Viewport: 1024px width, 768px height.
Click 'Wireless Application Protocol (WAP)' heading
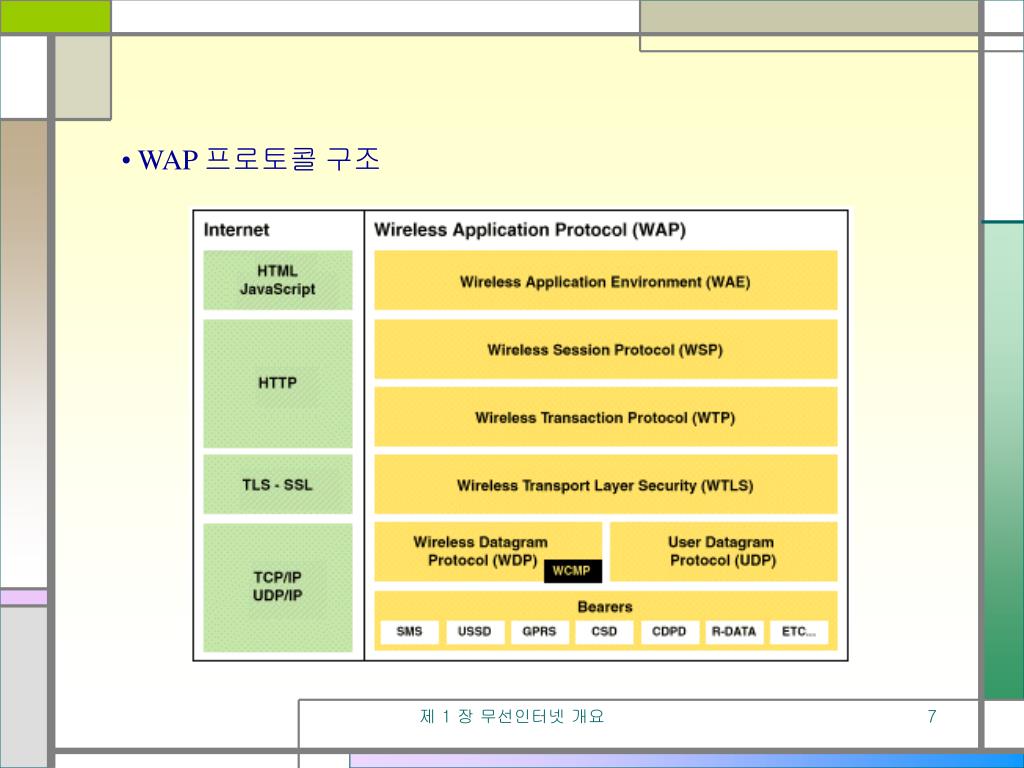[x=530, y=230]
